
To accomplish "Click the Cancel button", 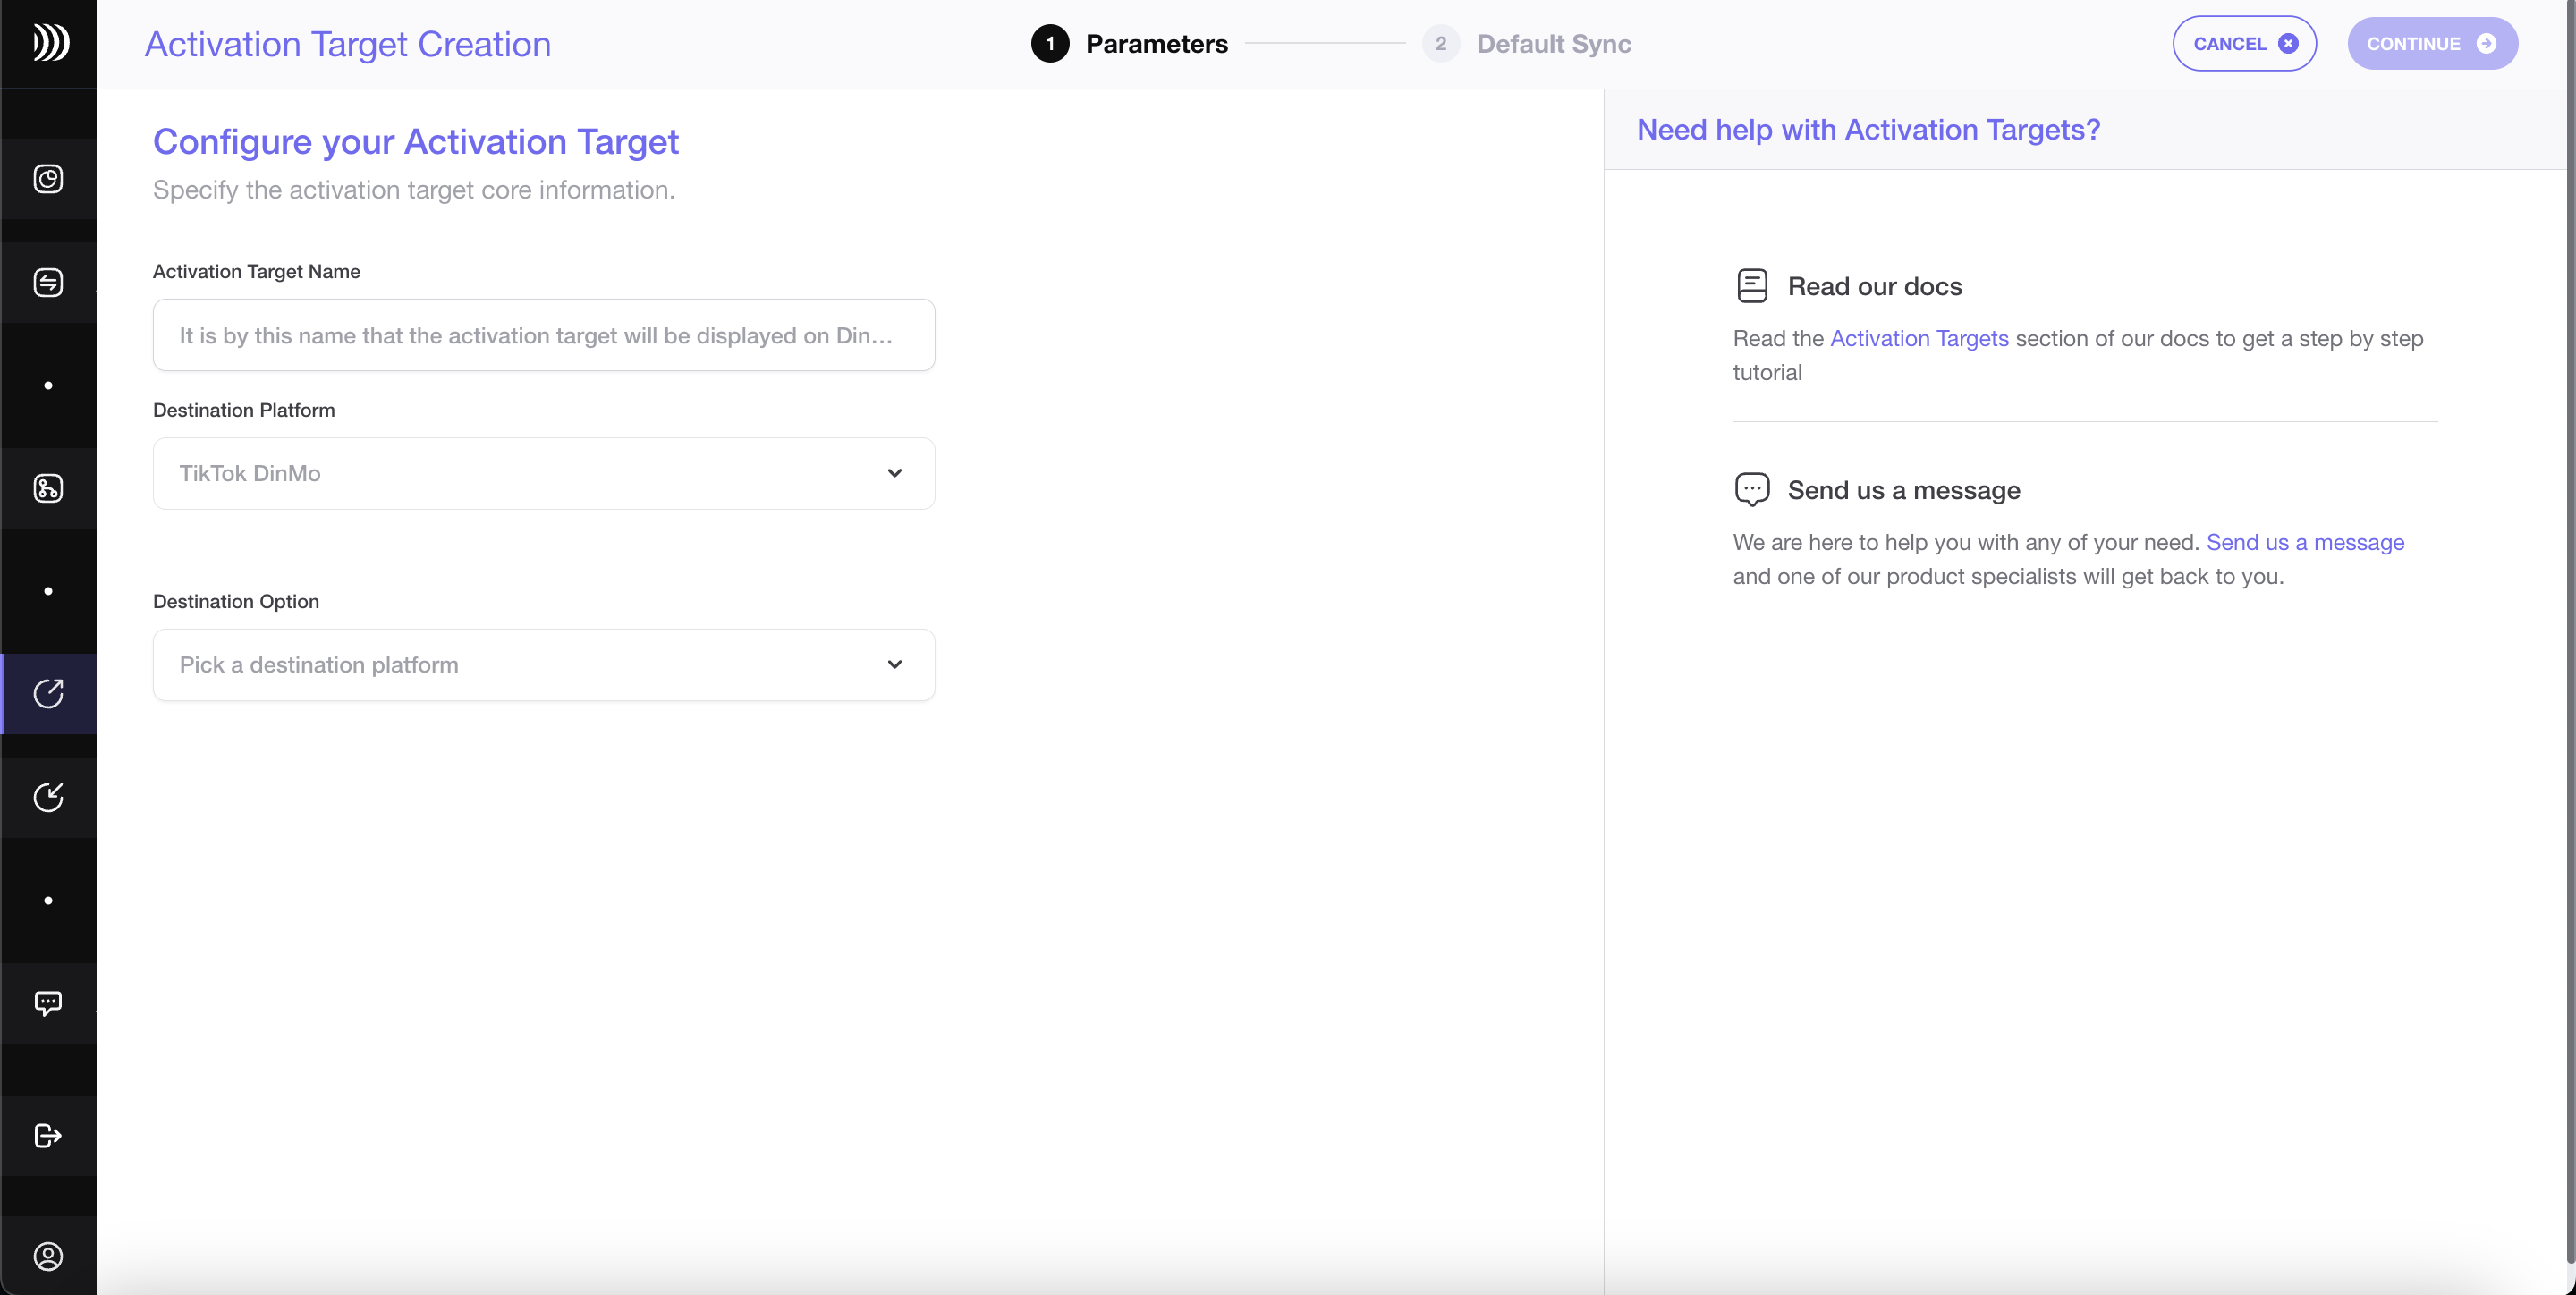I will pyautogui.click(x=2244, y=43).
